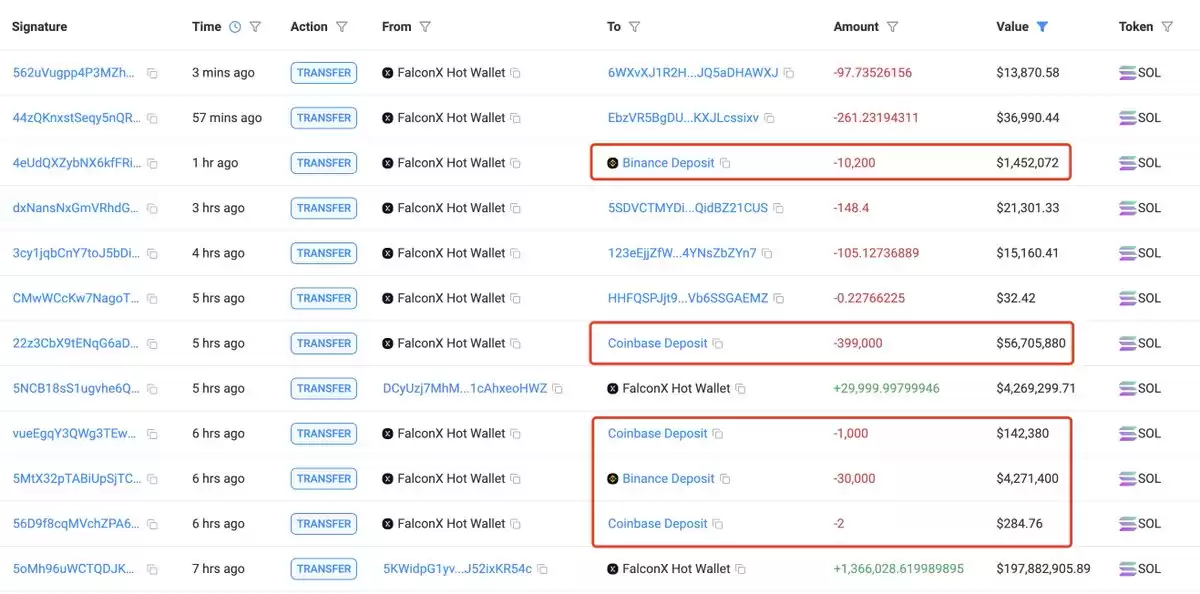Toggle time format with clock icon
The width and height of the screenshot is (1200, 594).
coord(235,27)
